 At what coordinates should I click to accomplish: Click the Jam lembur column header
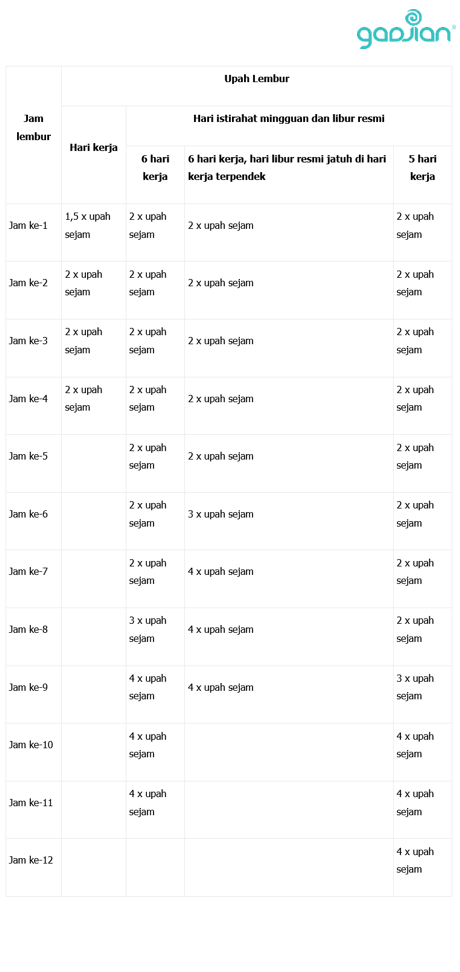pyautogui.click(x=33, y=127)
